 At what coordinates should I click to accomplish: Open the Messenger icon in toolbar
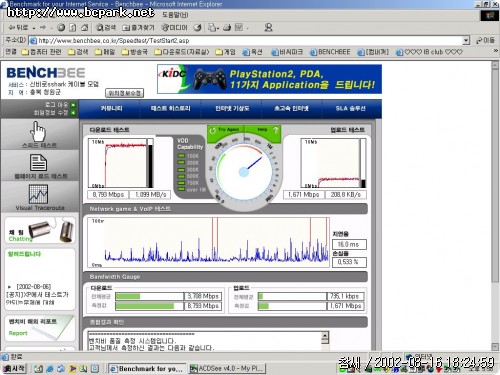(268, 28)
